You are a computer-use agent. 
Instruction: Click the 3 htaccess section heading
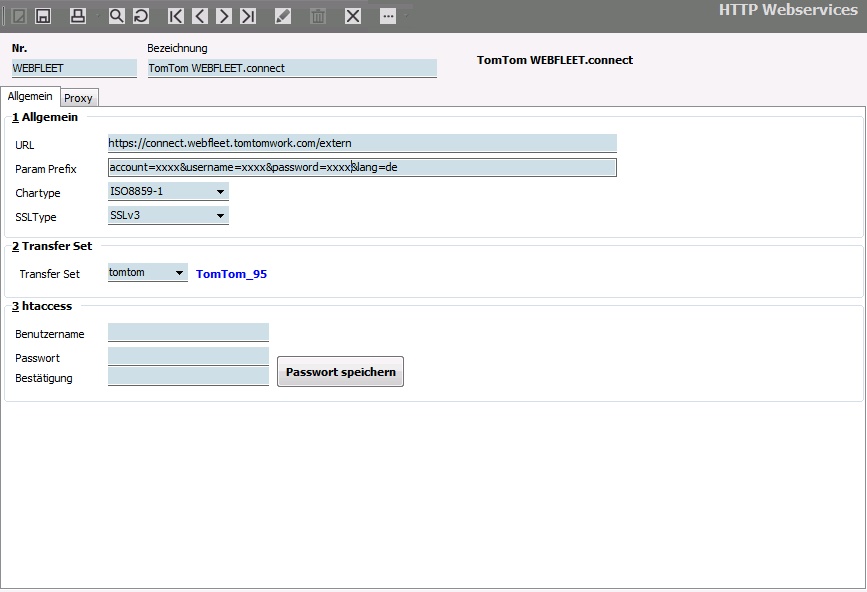tap(42, 306)
